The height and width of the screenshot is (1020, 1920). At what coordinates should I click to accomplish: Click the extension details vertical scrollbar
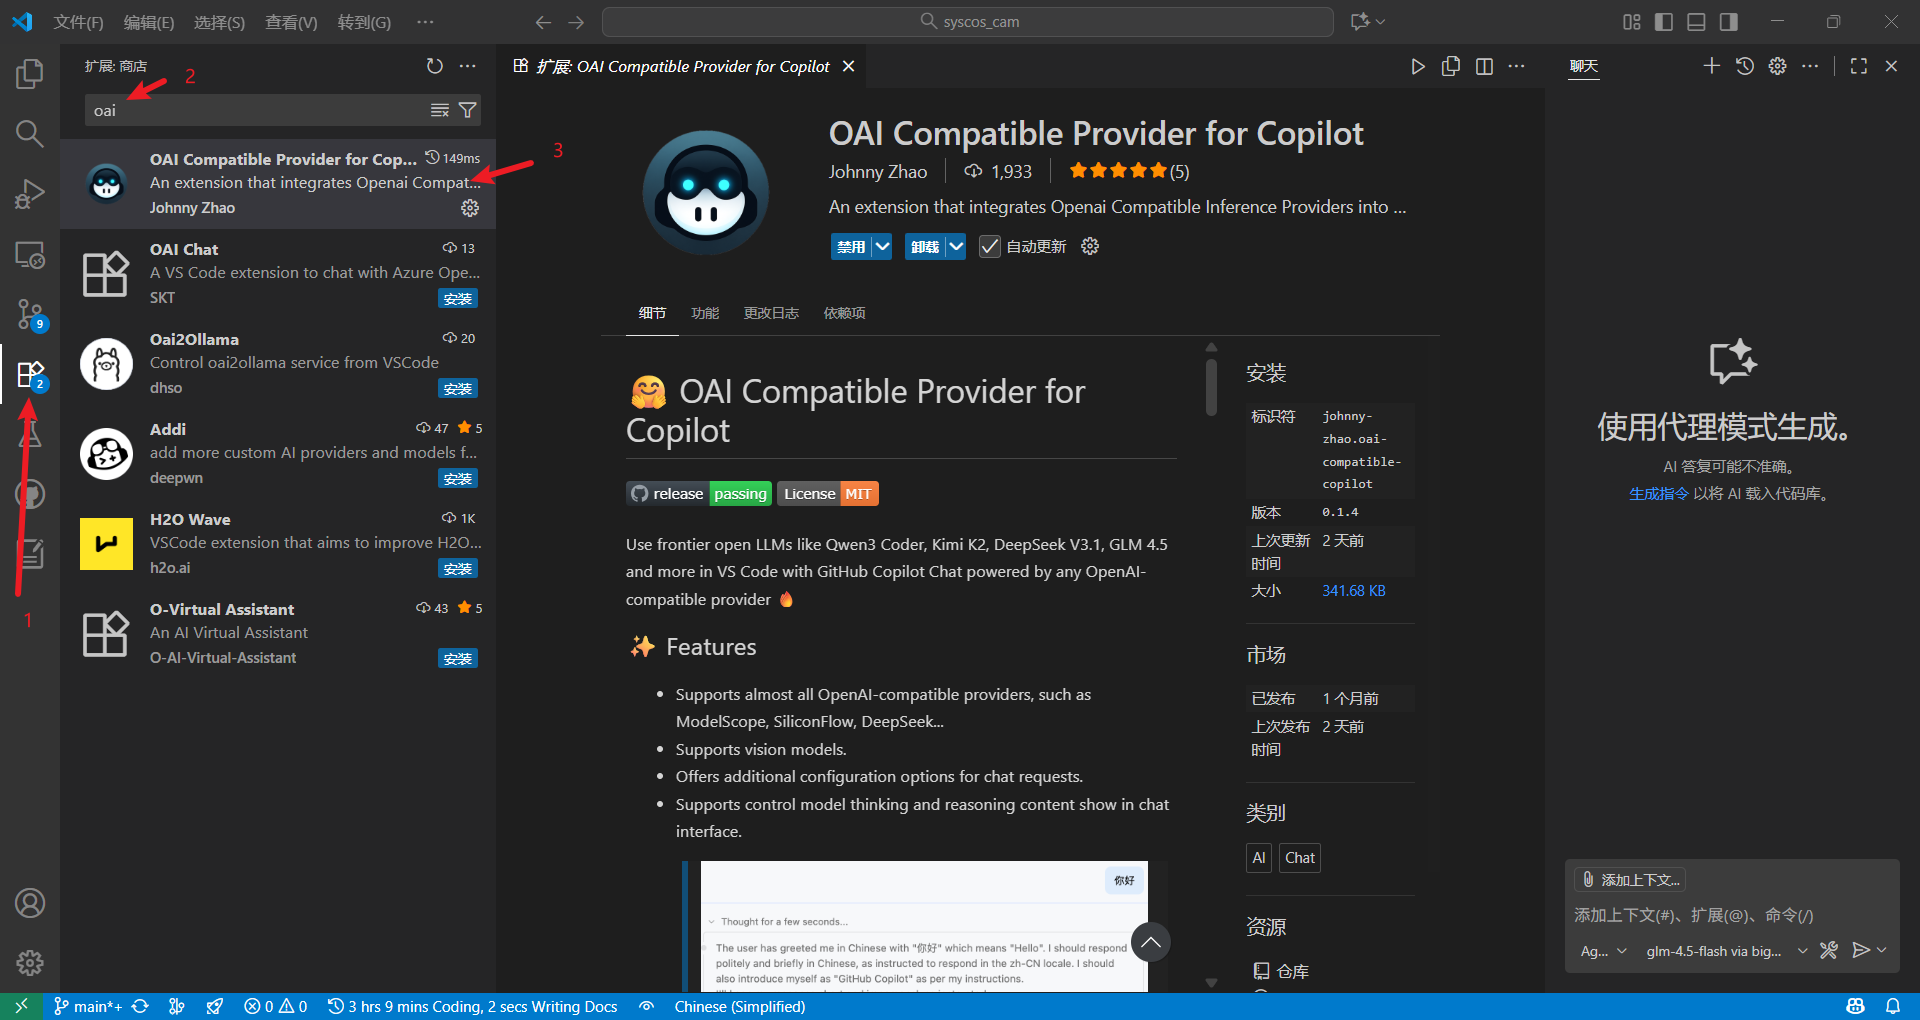click(x=1211, y=387)
